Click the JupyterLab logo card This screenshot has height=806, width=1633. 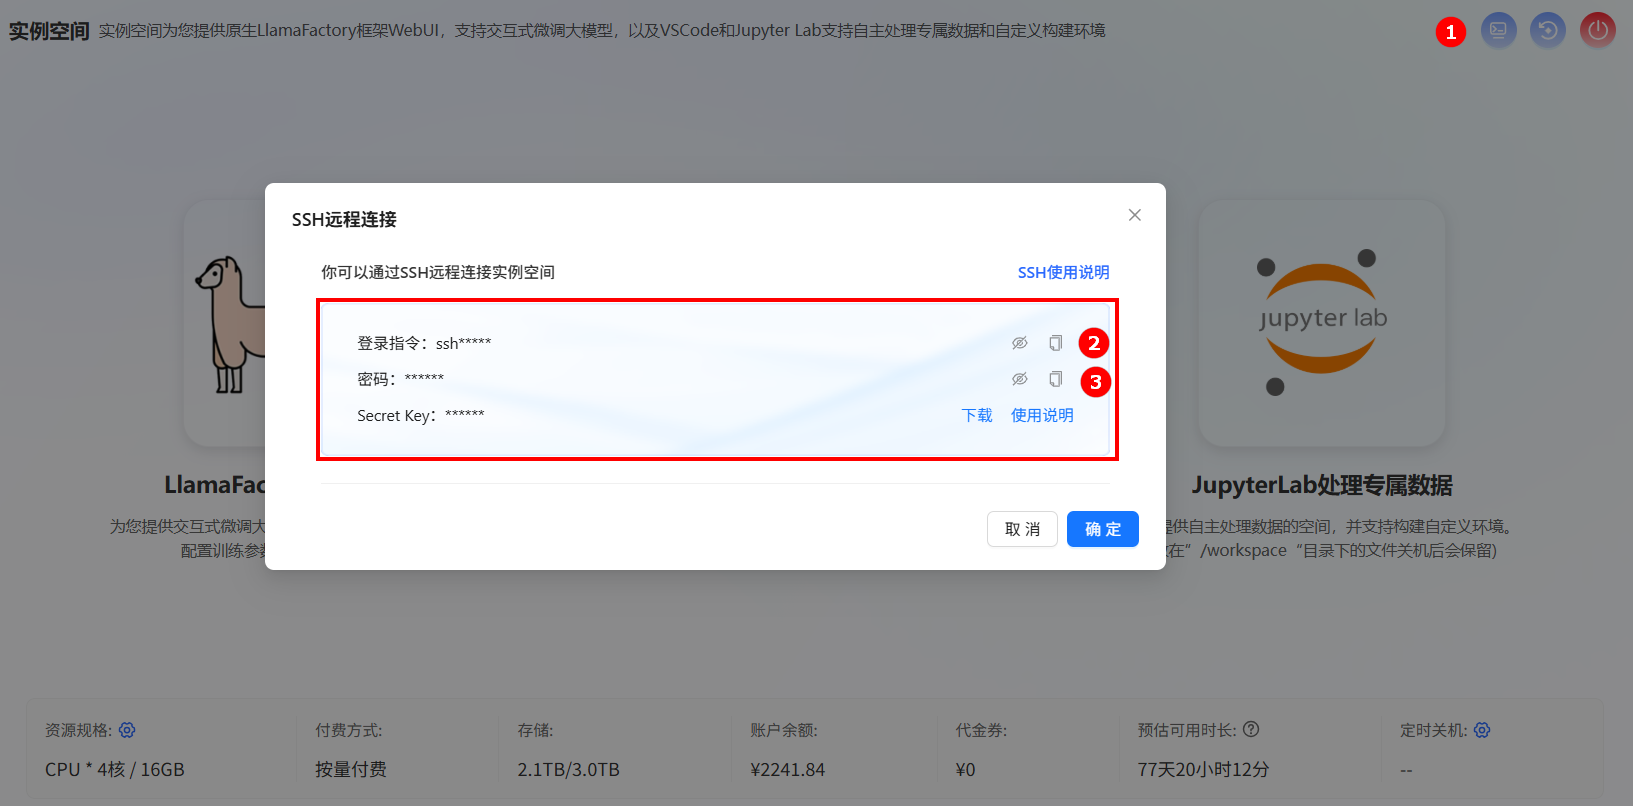click(x=1321, y=323)
